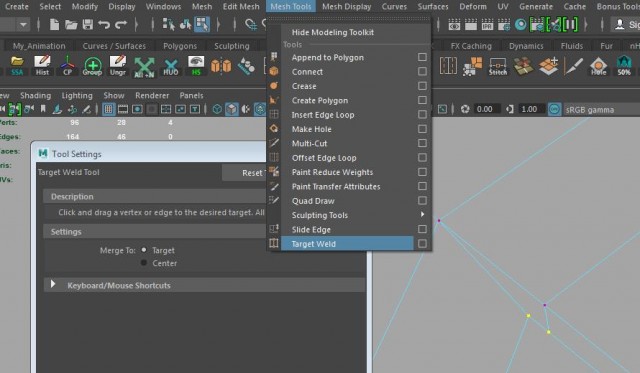
Task: Choose Slide Edge from the menu
Action: click(x=311, y=229)
